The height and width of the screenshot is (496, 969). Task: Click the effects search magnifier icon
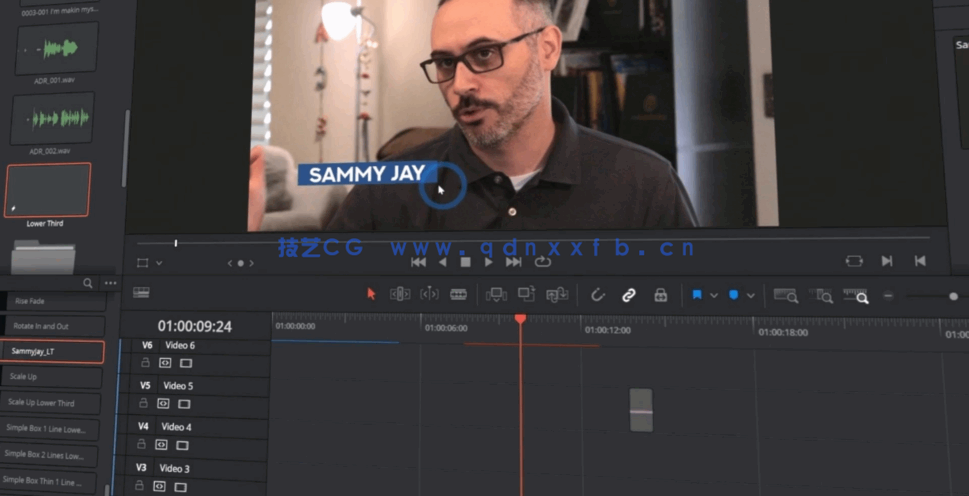pyautogui.click(x=88, y=283)
